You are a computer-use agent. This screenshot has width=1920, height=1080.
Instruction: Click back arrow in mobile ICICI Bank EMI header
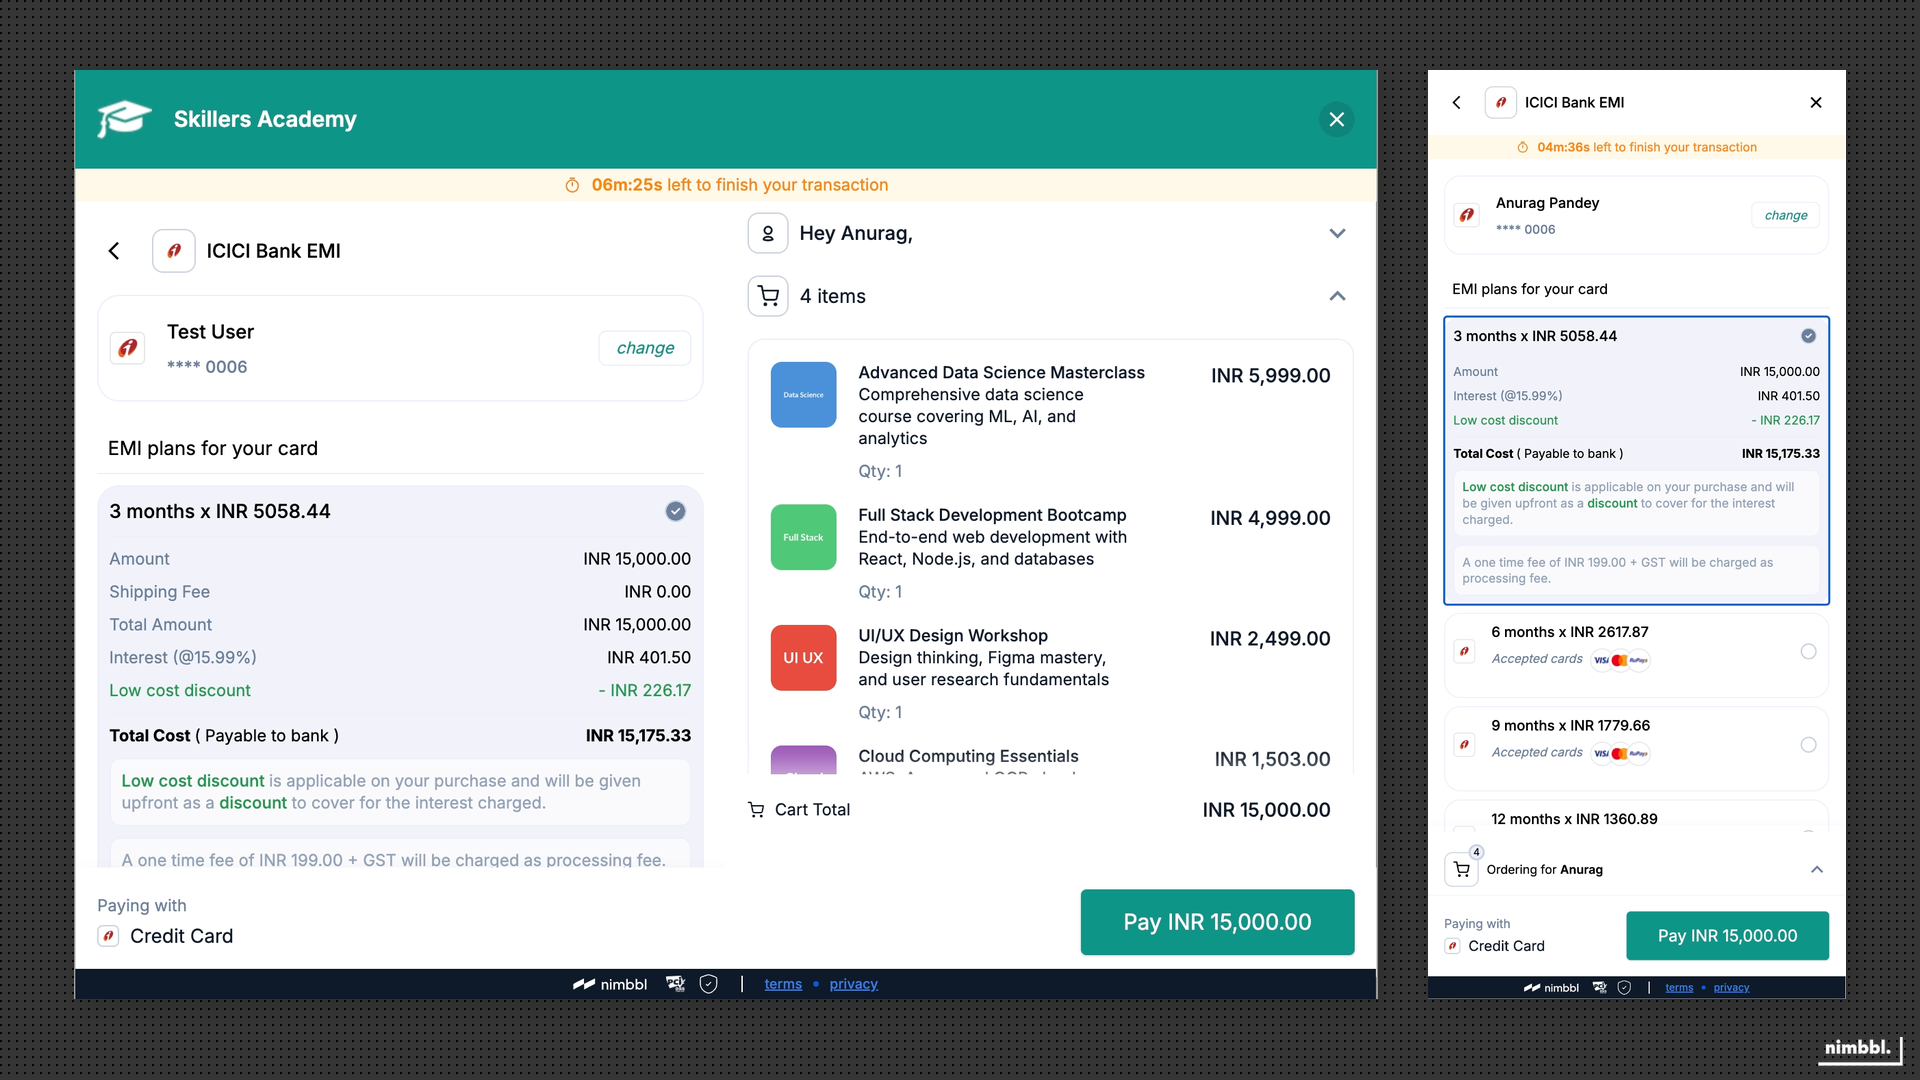pyautogui.click(x=1457, y=102)
